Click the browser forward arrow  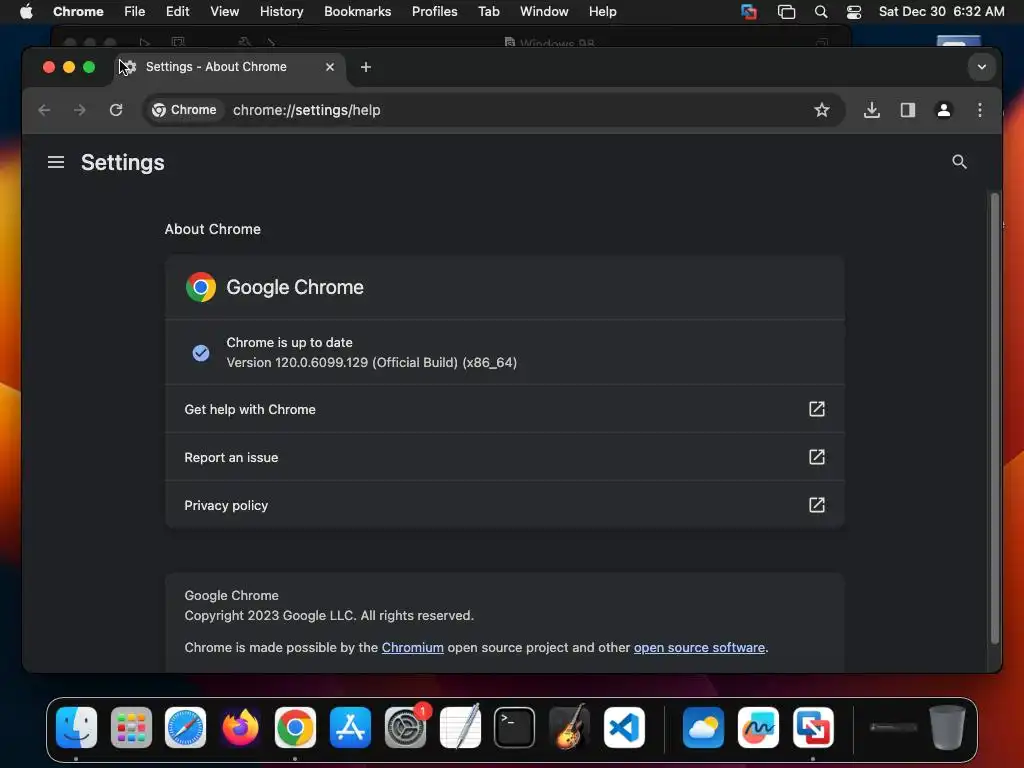tap(80, 110)
